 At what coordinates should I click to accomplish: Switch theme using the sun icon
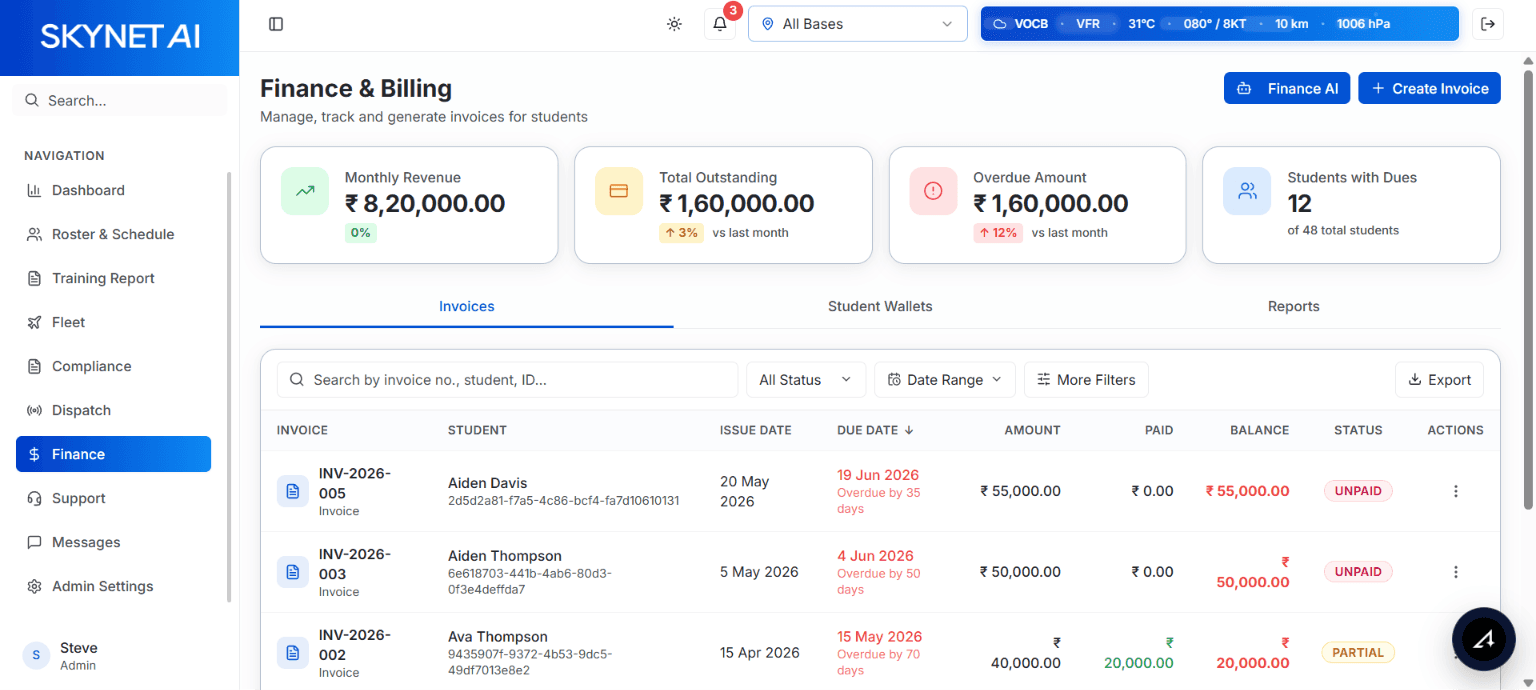[674, 24]
